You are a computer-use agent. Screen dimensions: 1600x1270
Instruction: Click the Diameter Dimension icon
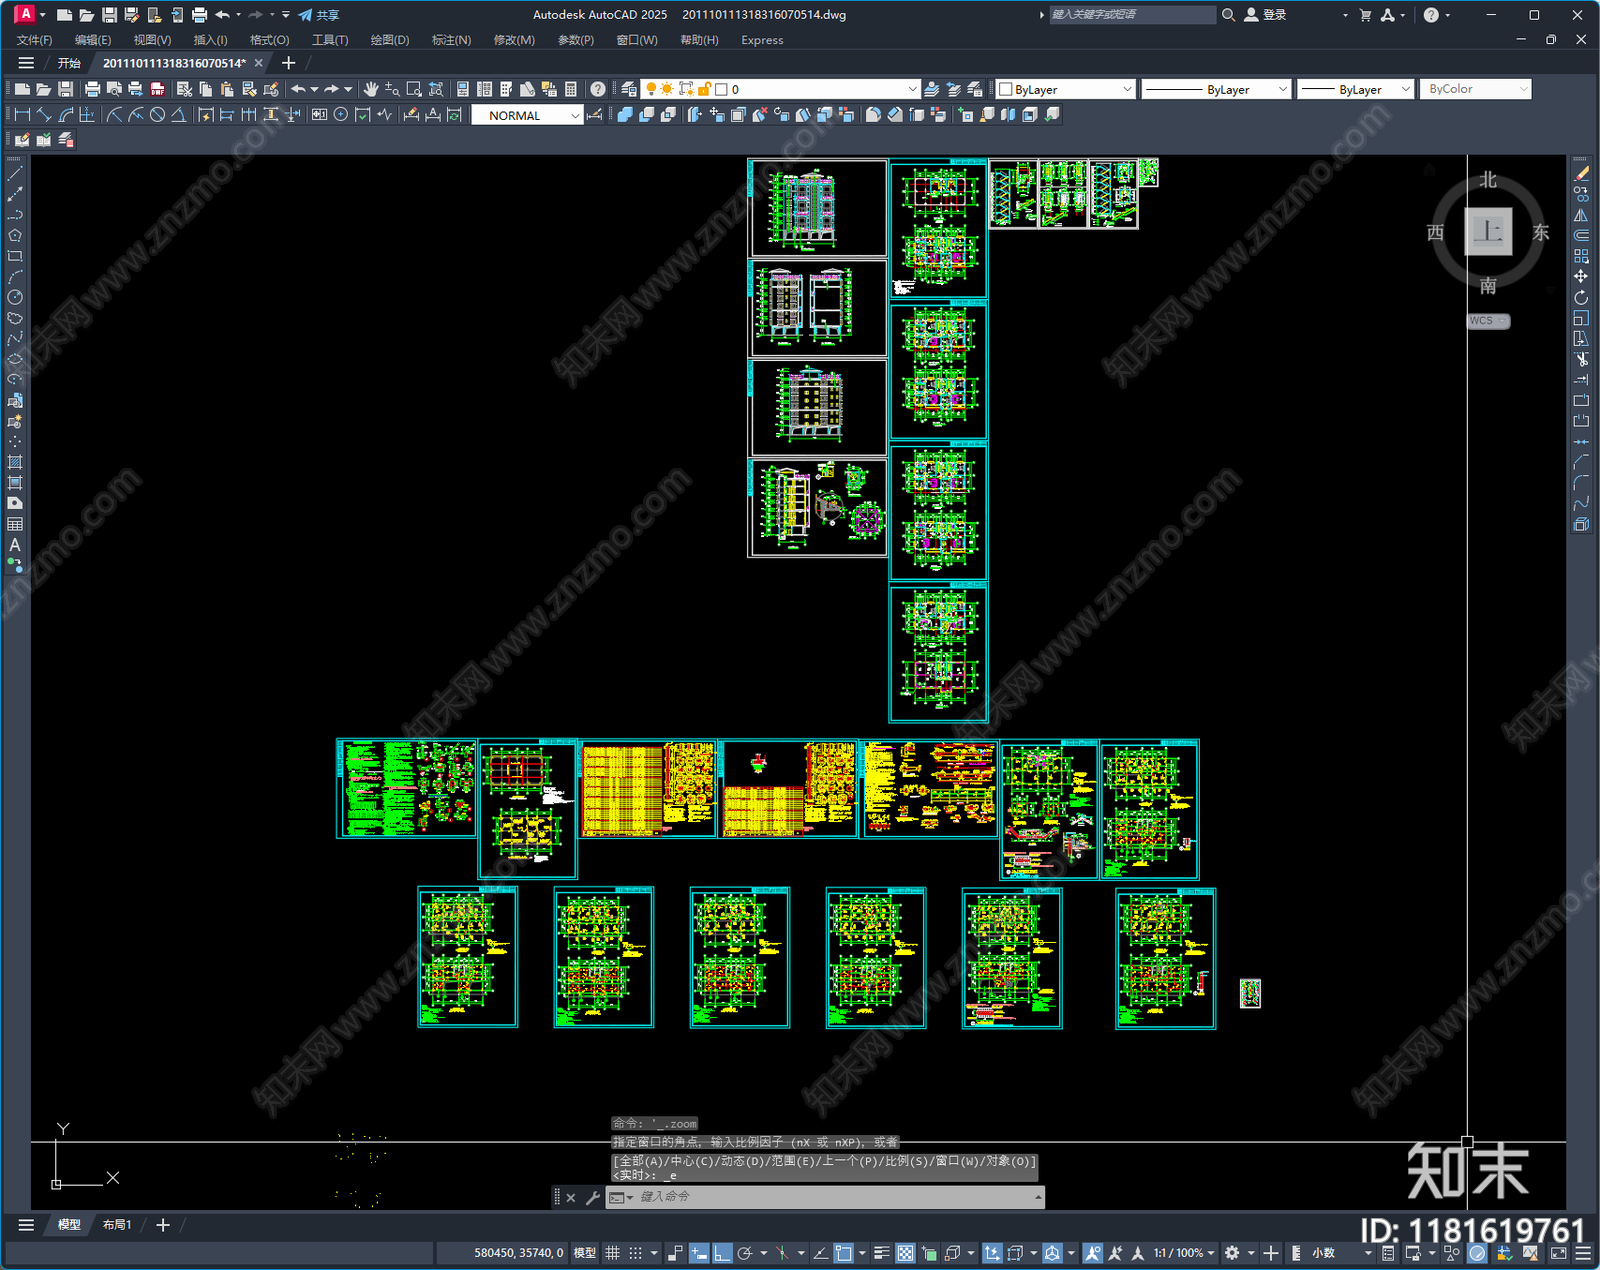point(157,115)
